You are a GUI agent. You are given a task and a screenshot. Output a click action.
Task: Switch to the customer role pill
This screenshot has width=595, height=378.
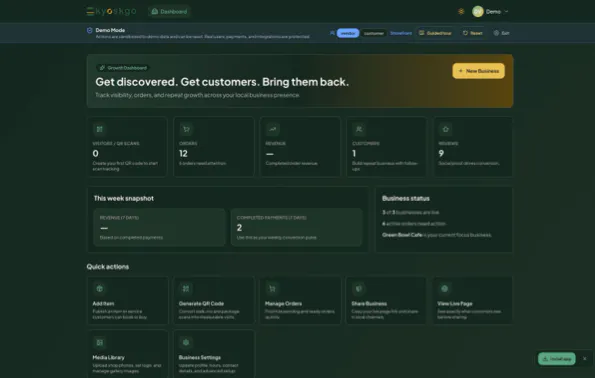(373, 33)
